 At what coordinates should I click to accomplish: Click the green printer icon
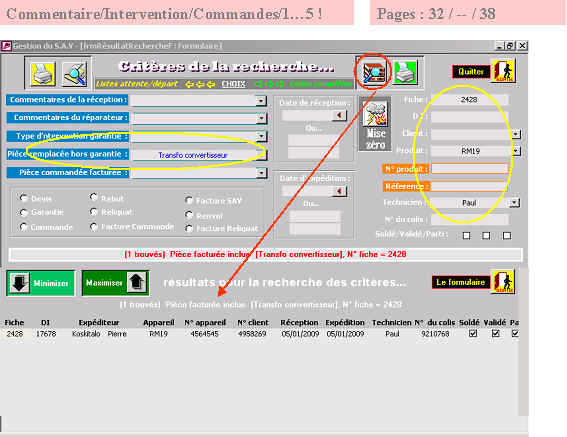405,72
